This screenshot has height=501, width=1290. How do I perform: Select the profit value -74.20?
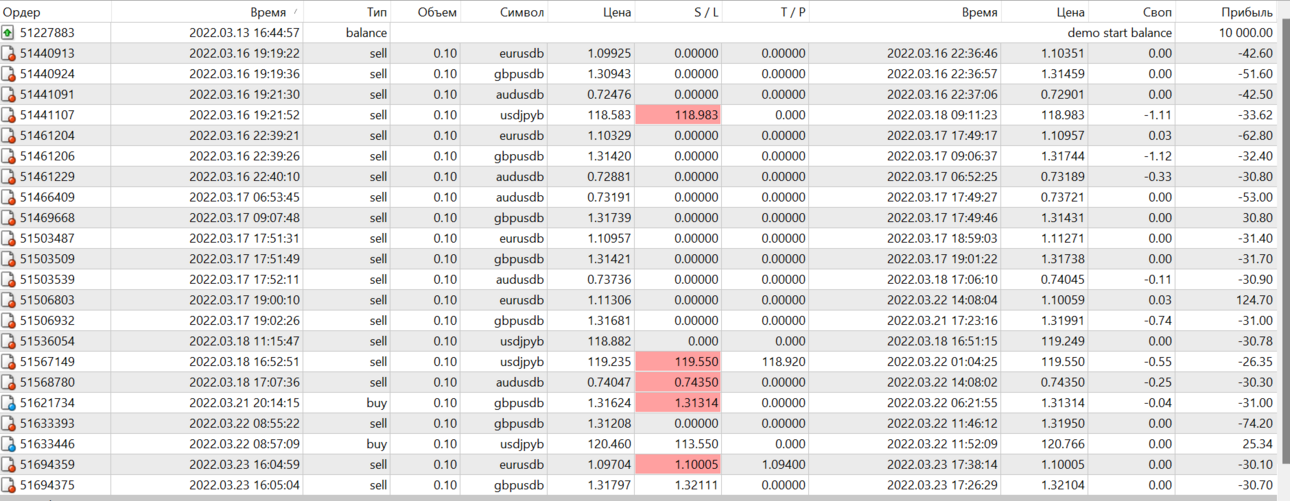pos(1254,423)
